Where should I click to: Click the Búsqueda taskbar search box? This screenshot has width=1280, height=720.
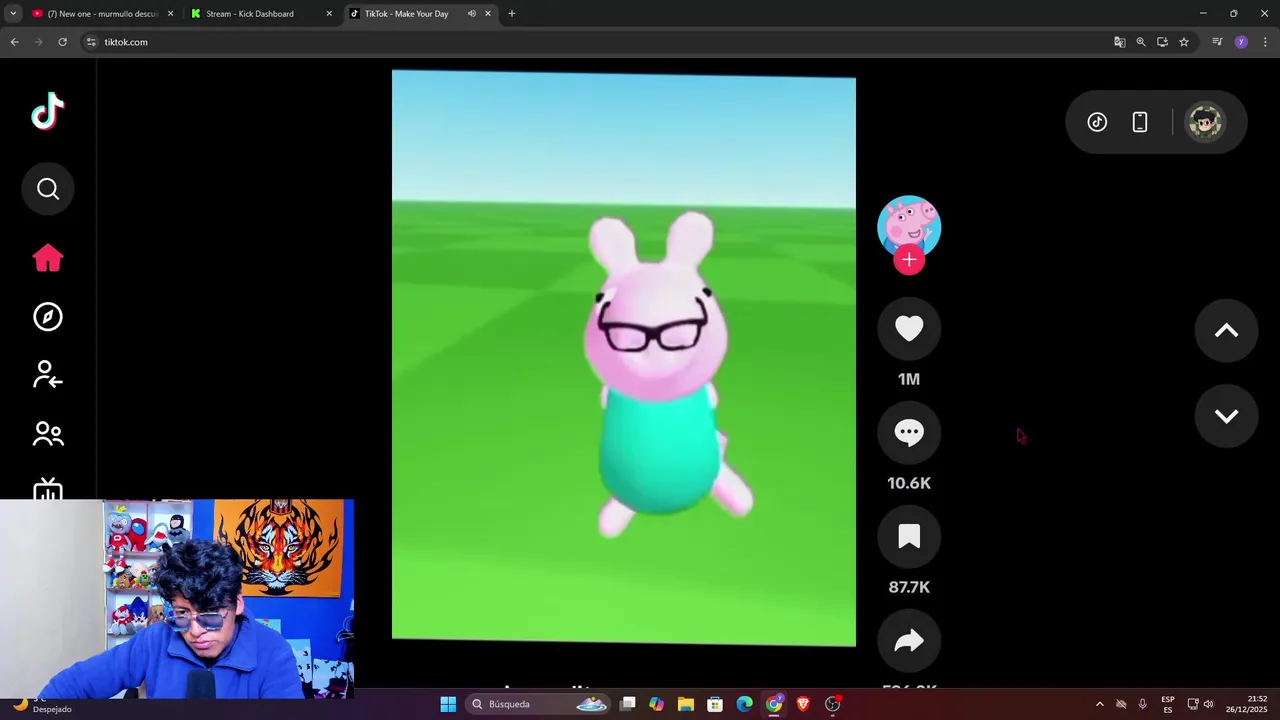540,704
